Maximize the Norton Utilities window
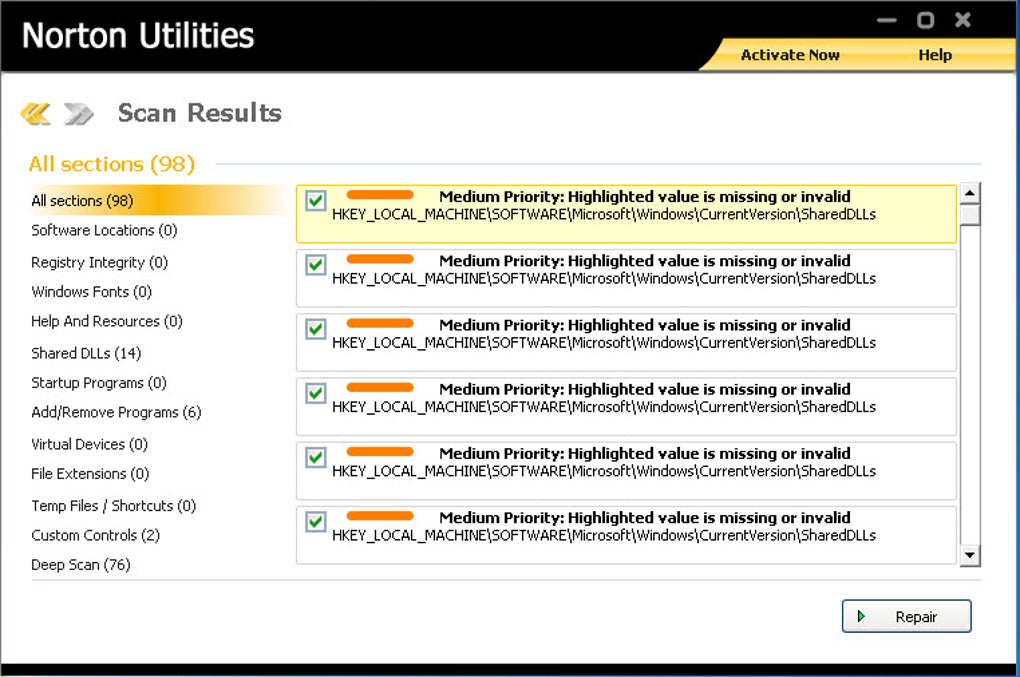The width and height of the screenshot is (1020, 677). coord(925,20)
